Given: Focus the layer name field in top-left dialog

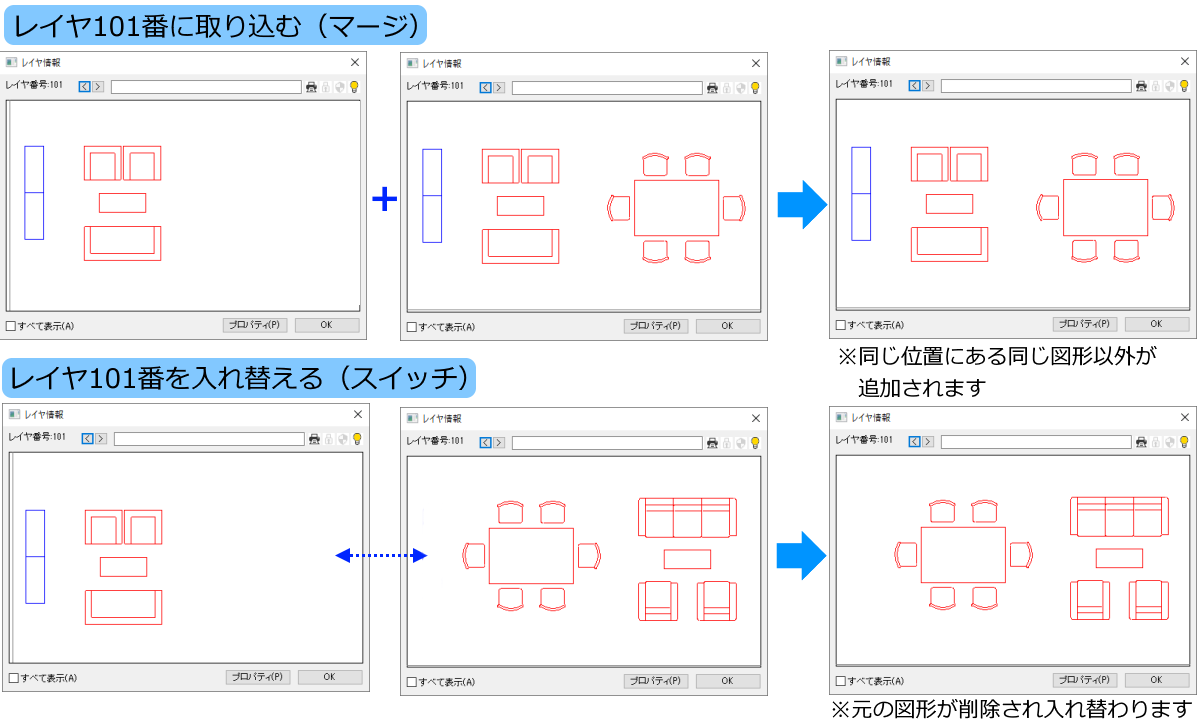Looking at the screenshot, I should coord(206,87).
